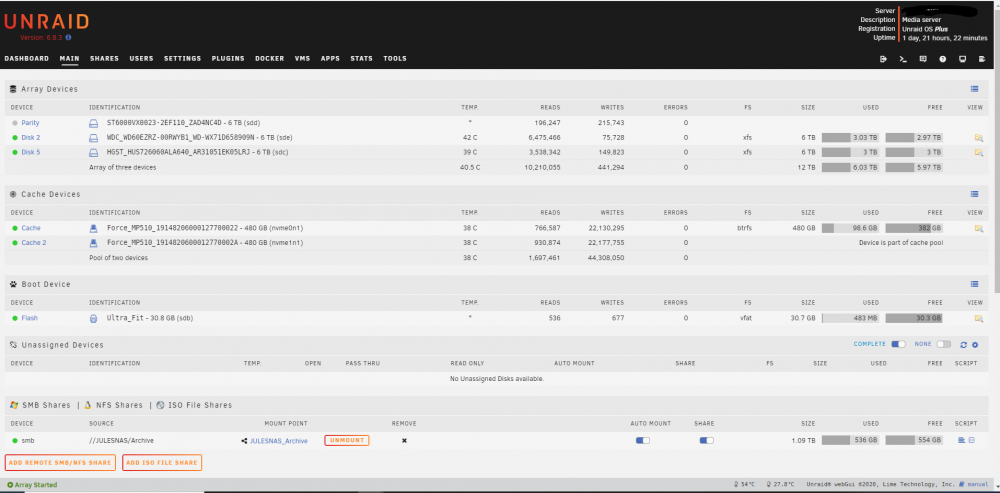This screenshot has width=1000, height=493.
Task: Click share icon before JULESNAS_Archive
Action: [x=244, y=441]
